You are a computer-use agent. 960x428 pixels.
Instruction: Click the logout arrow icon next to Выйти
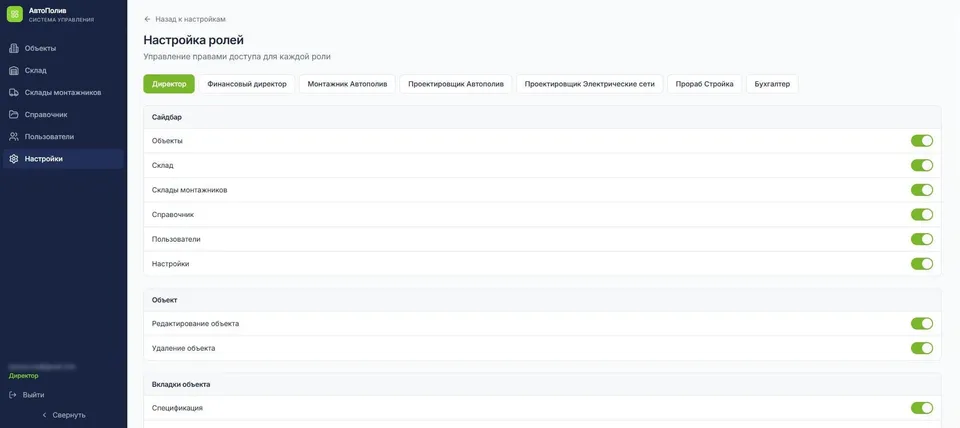tap(13, 395)
